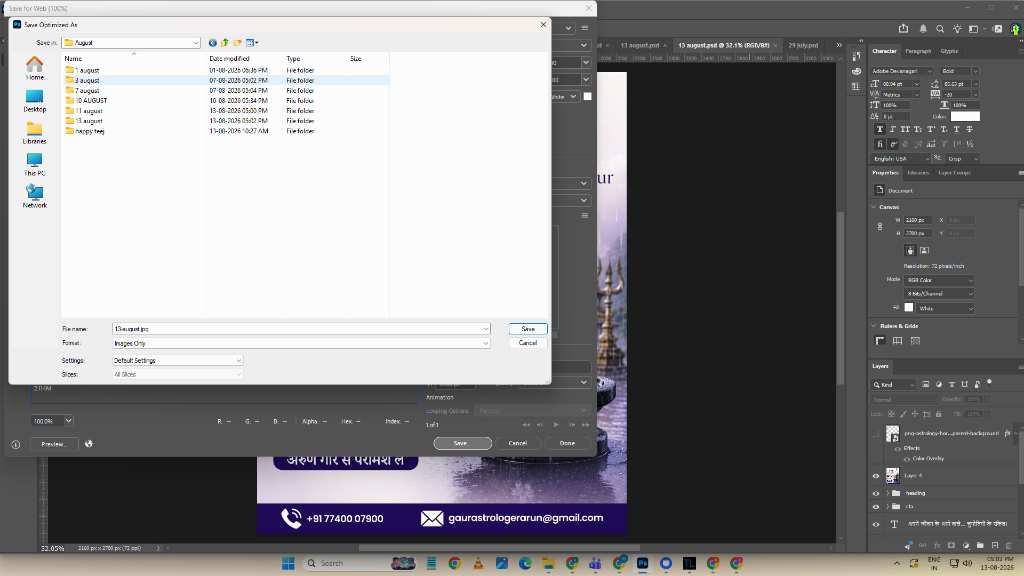Expand the heading layer group
The image size is (1024, 576).
pyautogui.click(x=887, y=493)
